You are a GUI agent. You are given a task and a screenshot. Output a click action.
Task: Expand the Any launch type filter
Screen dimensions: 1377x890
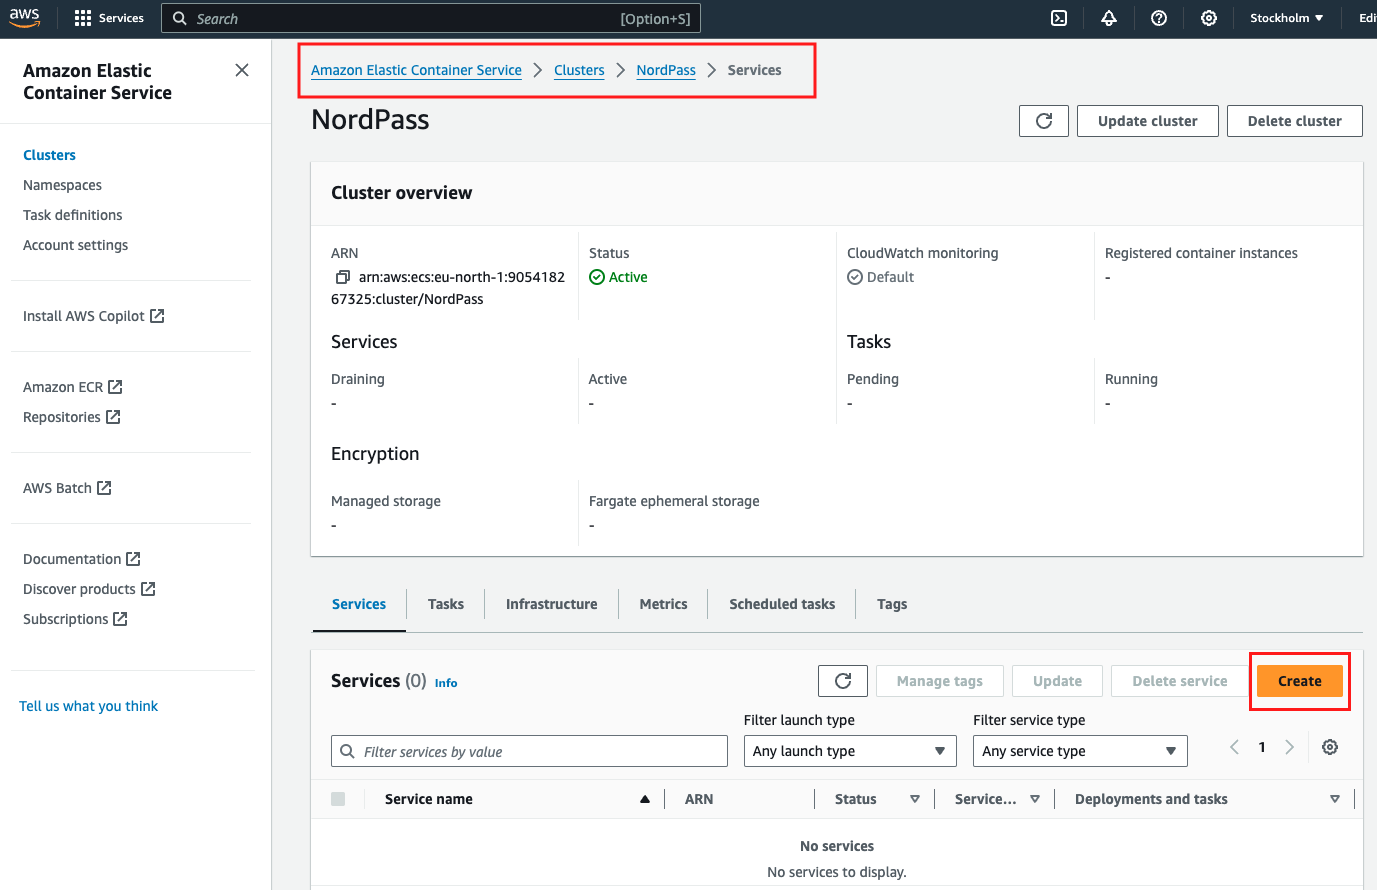coord(850,751)
